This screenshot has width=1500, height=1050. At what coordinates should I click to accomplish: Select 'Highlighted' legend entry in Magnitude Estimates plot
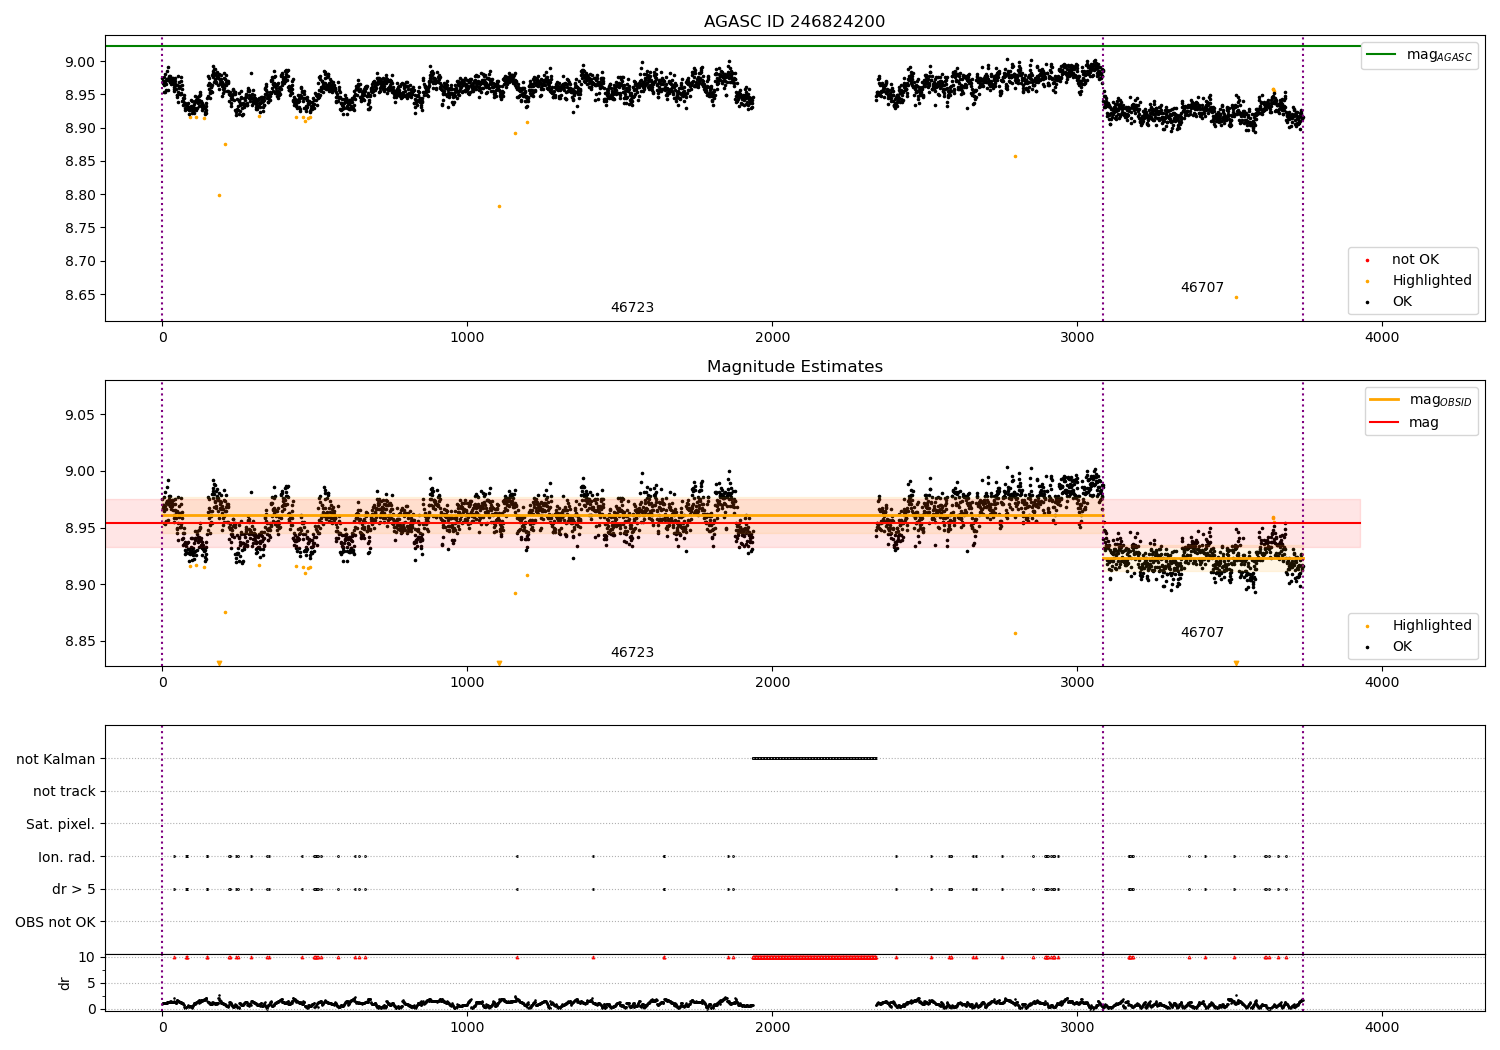coord(1432,626)
